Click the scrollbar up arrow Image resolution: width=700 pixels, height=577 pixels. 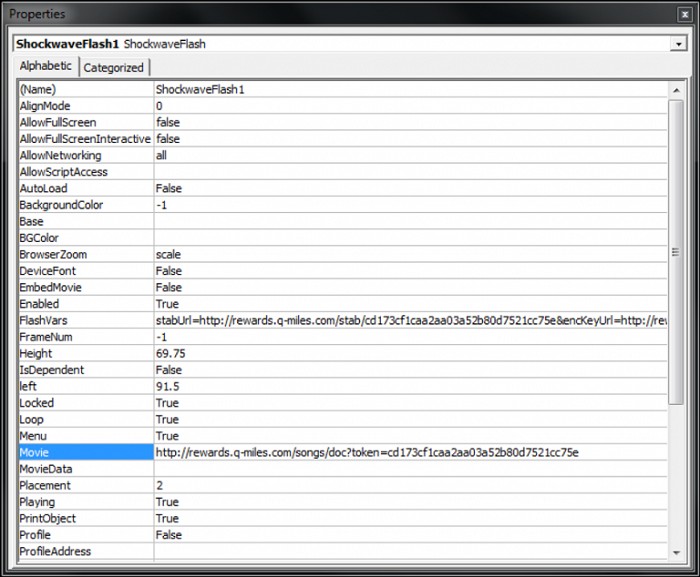point(677,88)
